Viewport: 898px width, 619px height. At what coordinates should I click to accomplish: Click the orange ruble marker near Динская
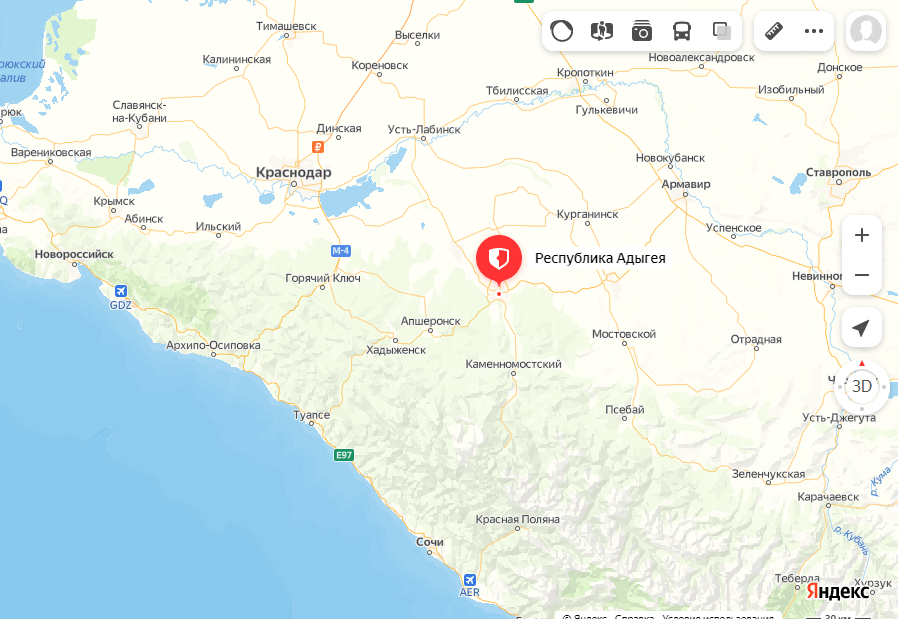tap(318, 147)
